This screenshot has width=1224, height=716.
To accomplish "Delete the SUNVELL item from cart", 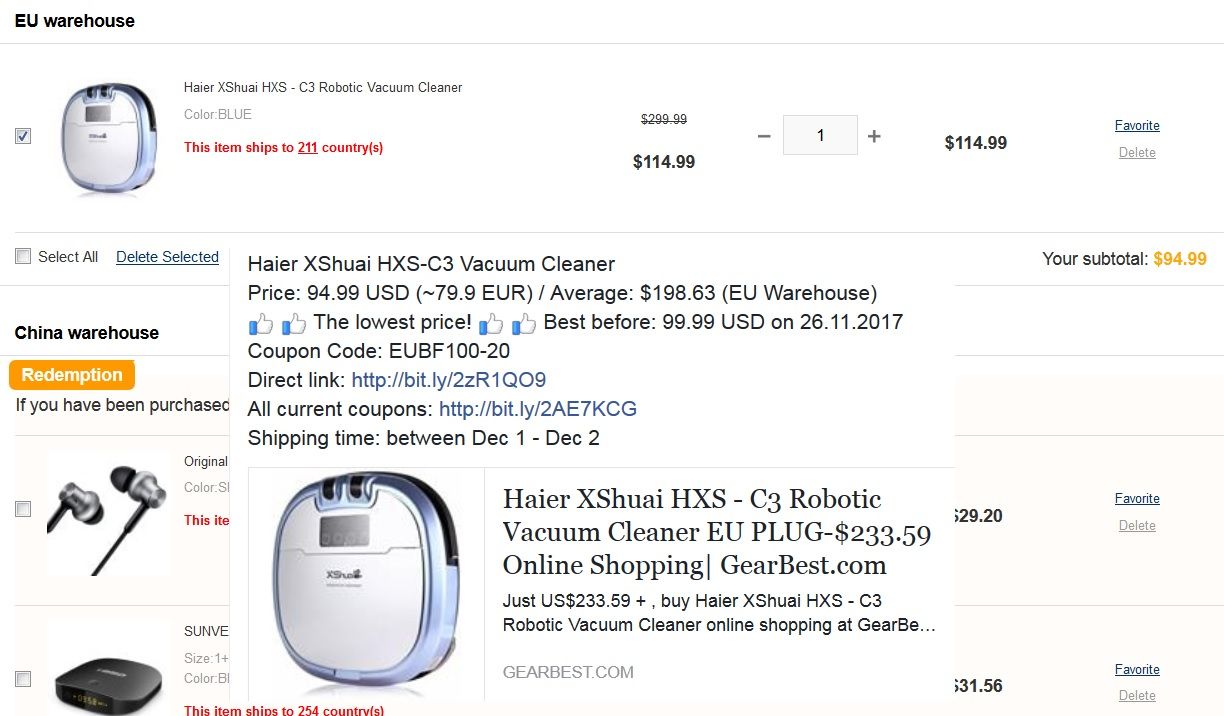I will [1137, 696].
